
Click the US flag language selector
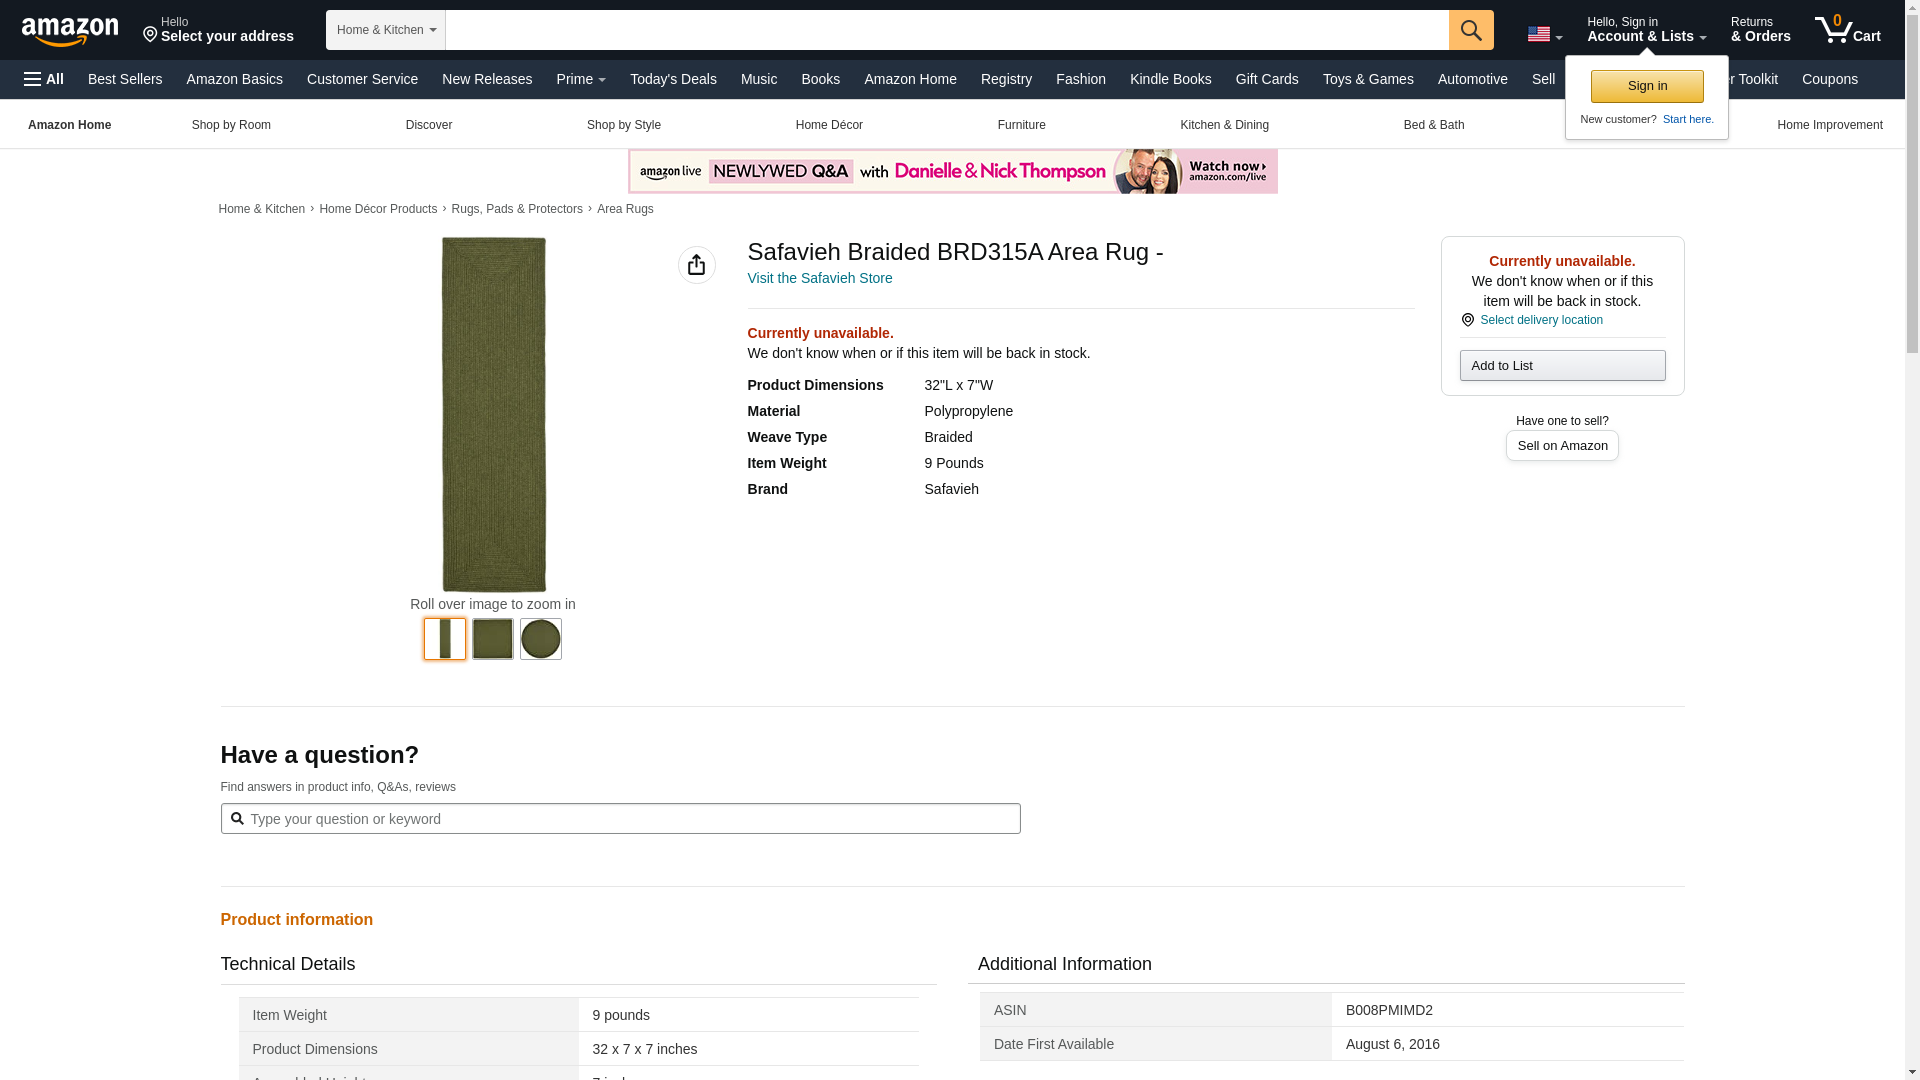click(1543, 34)
